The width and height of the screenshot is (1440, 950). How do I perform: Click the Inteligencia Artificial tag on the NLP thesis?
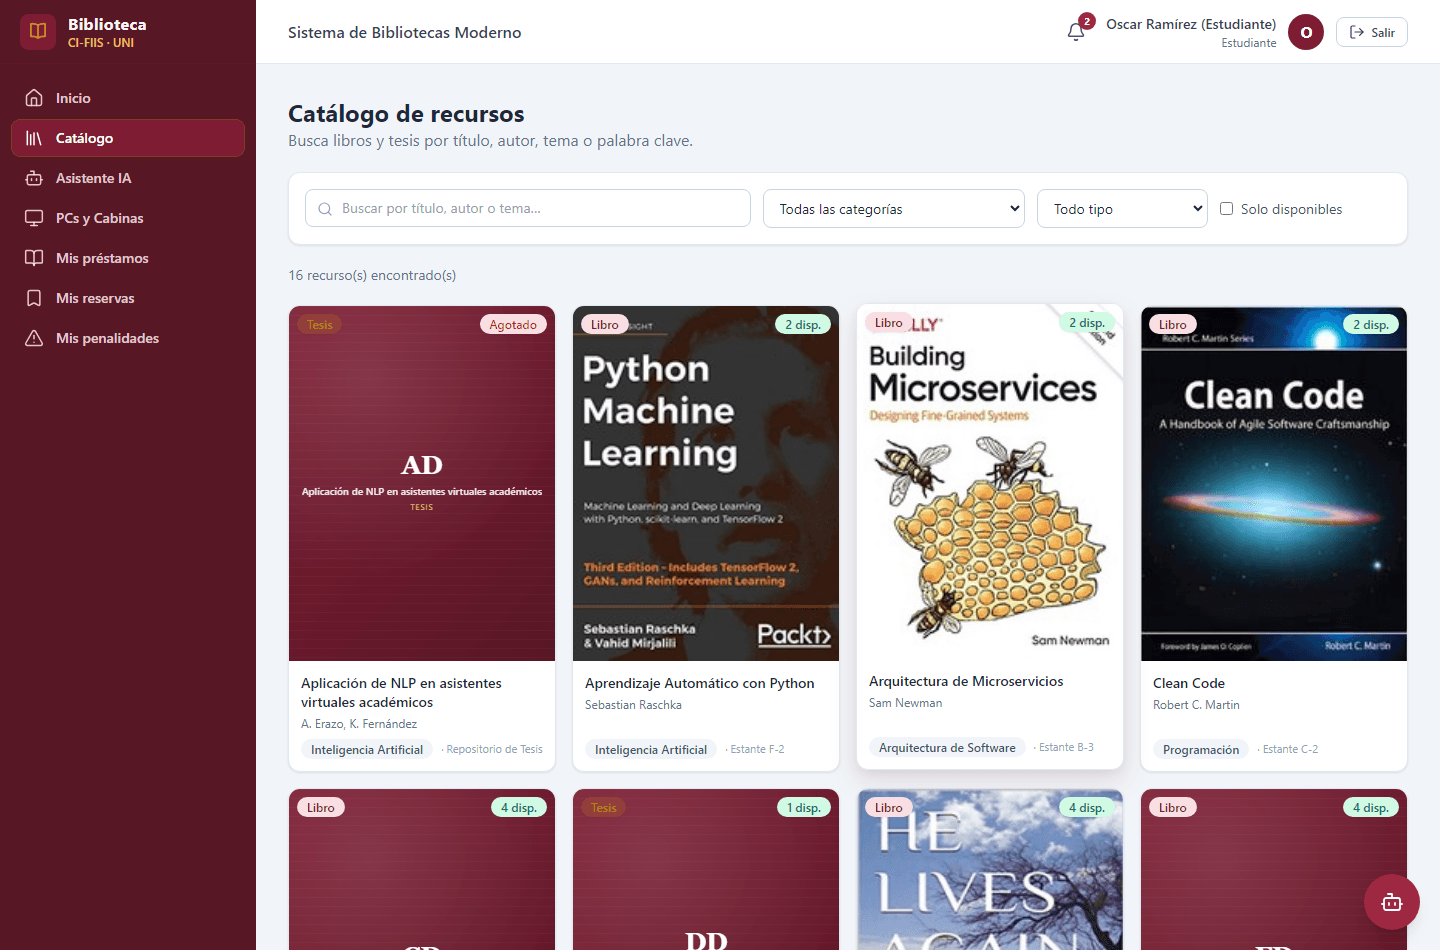click(x=367, y=749)
